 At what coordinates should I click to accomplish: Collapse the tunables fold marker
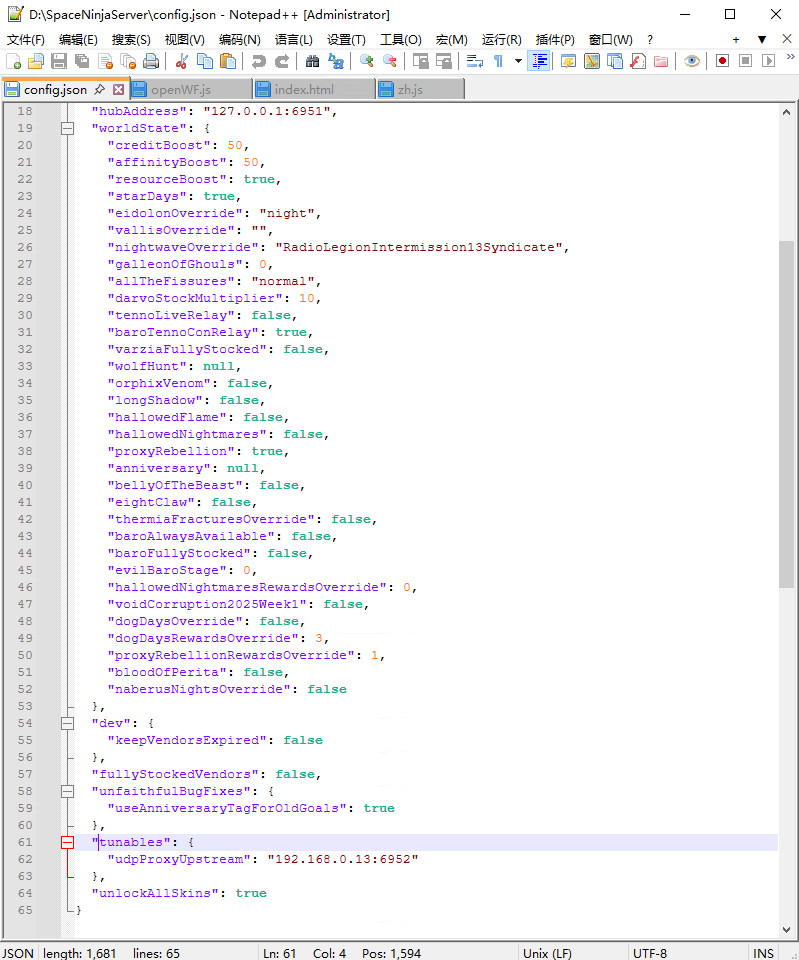pyautogui.click(x=68, y=842)
